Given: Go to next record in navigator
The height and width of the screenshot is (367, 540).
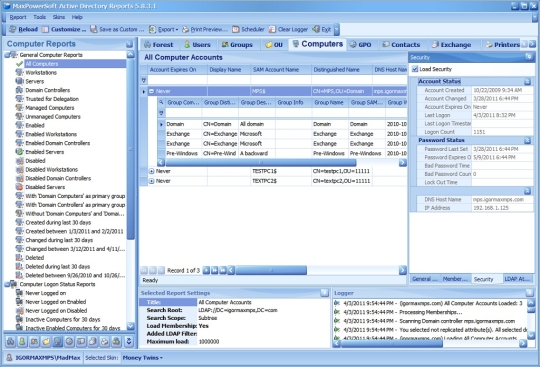Looking at the screenshot, I should coord(206,271).
